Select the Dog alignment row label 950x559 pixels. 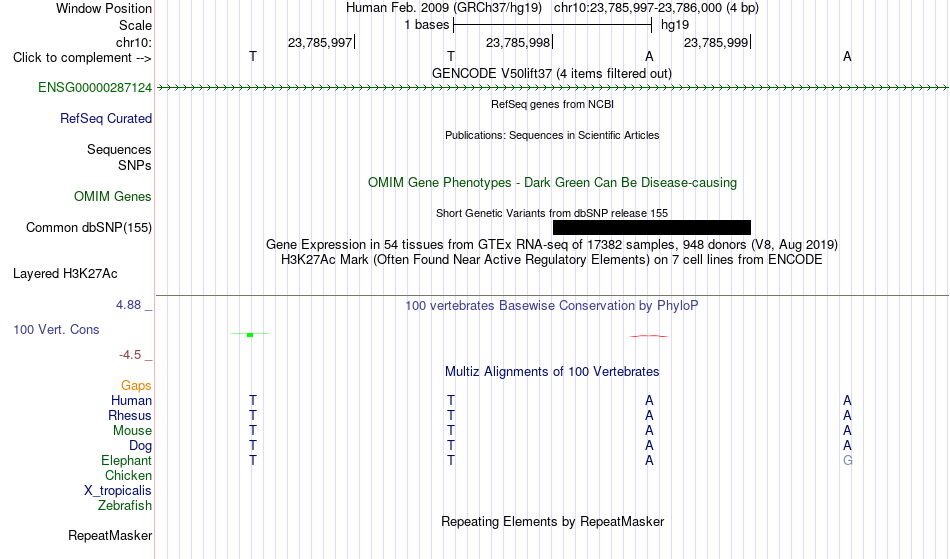tap(141, 446)
